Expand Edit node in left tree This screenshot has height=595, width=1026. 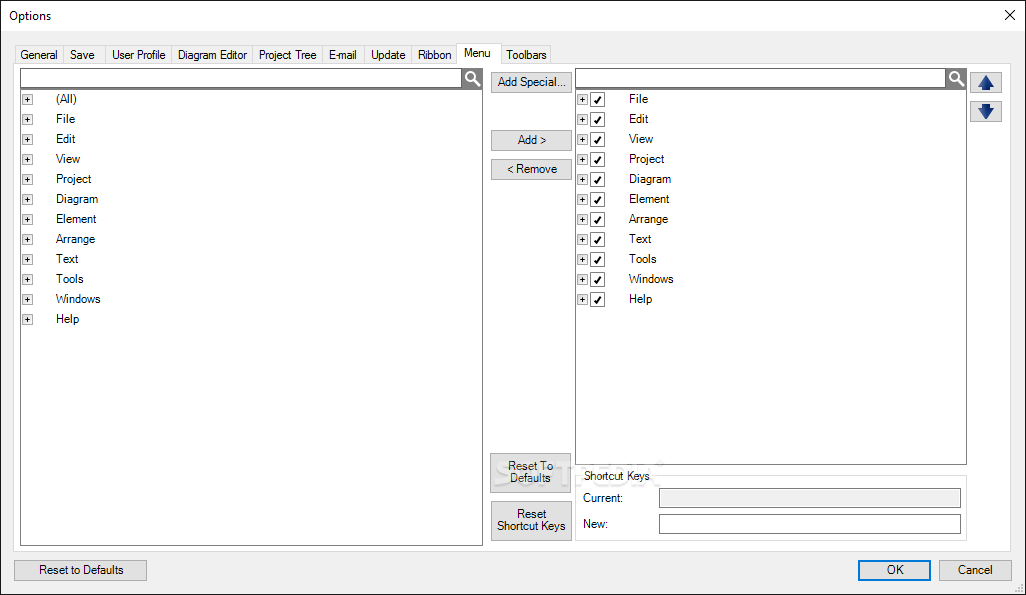click(27, 139)
